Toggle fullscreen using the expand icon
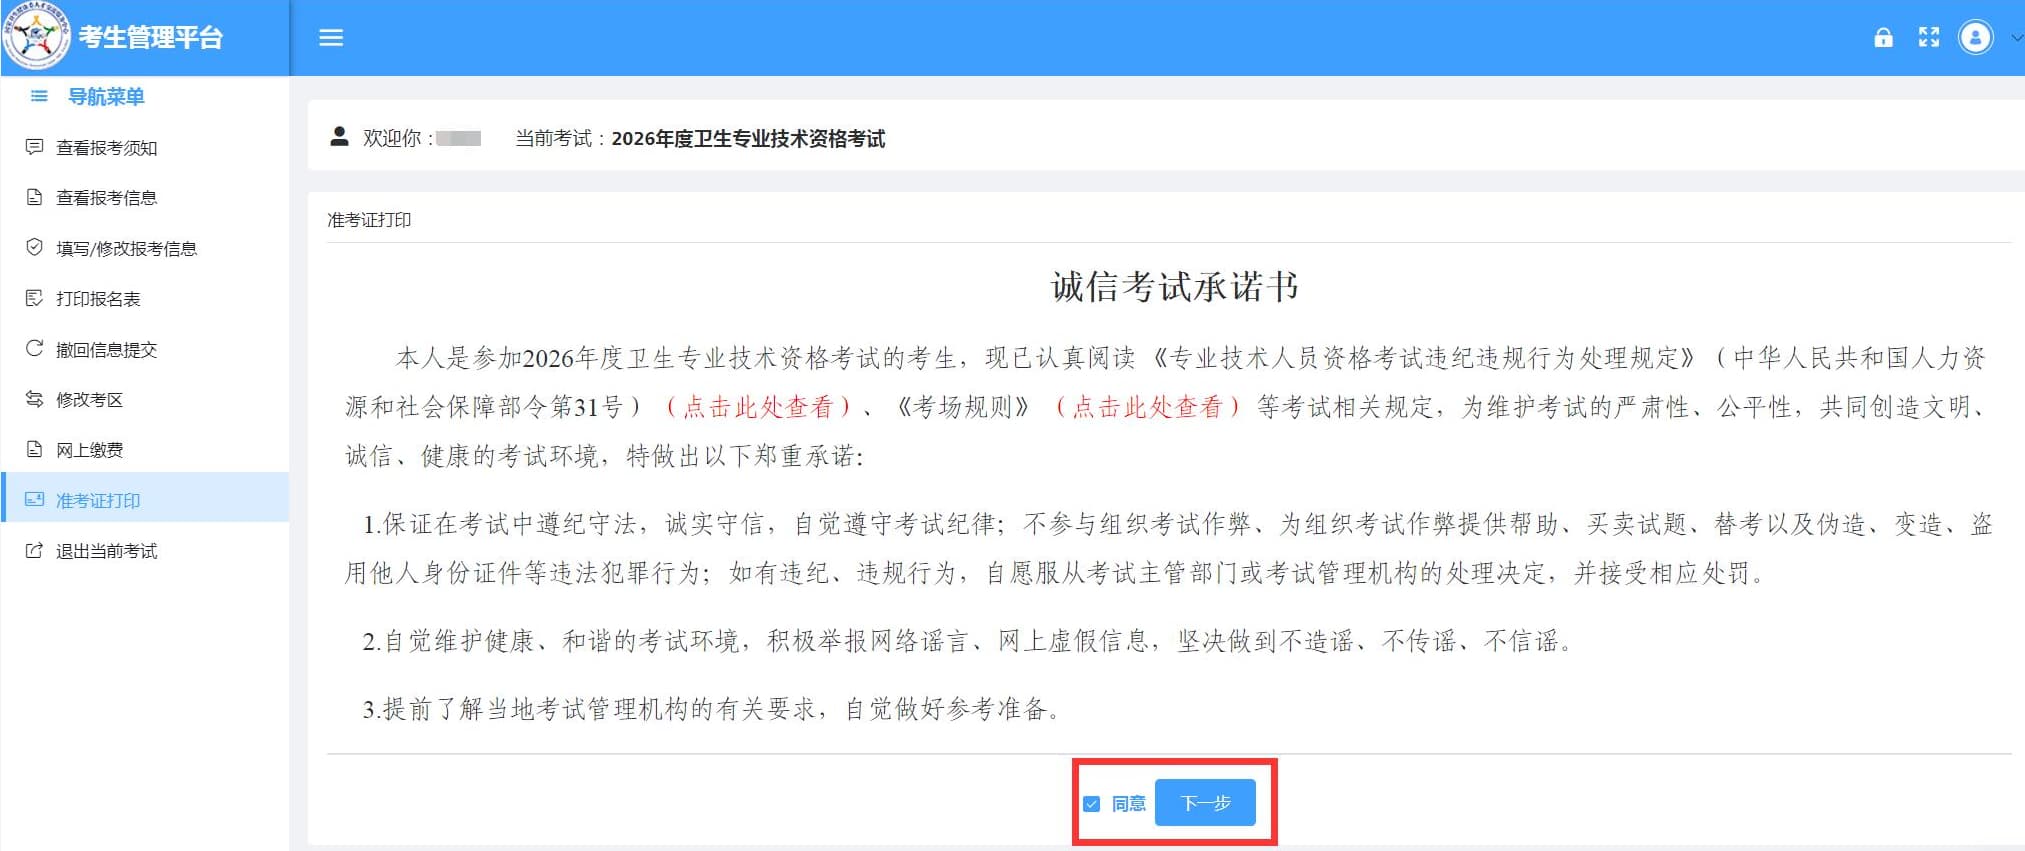Image resolution: width=2025 pixels, height=851 pixels. pyautogui.click(x=1929, y=38)
